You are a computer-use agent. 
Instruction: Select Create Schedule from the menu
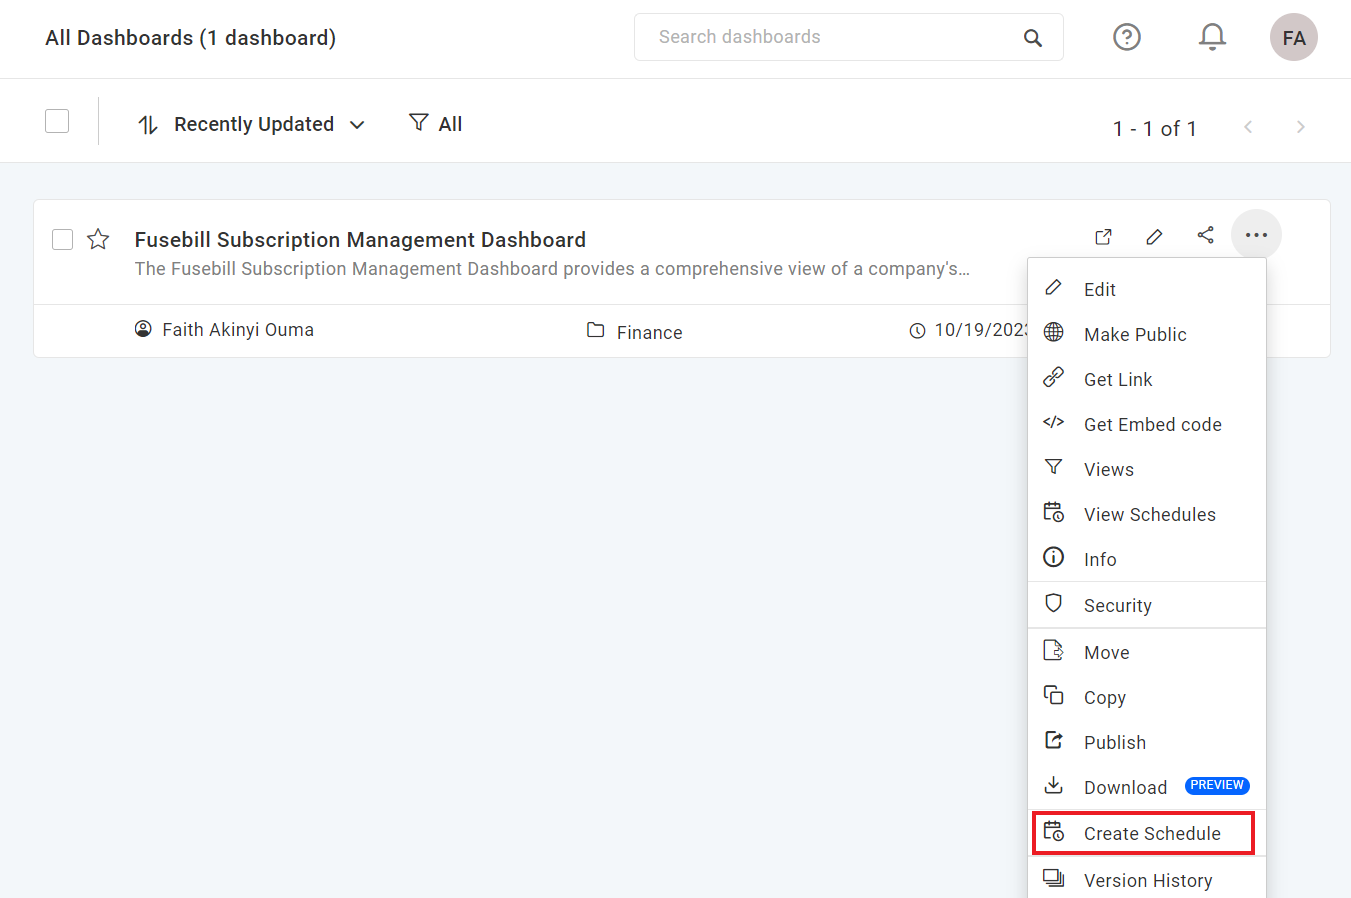1151,832
